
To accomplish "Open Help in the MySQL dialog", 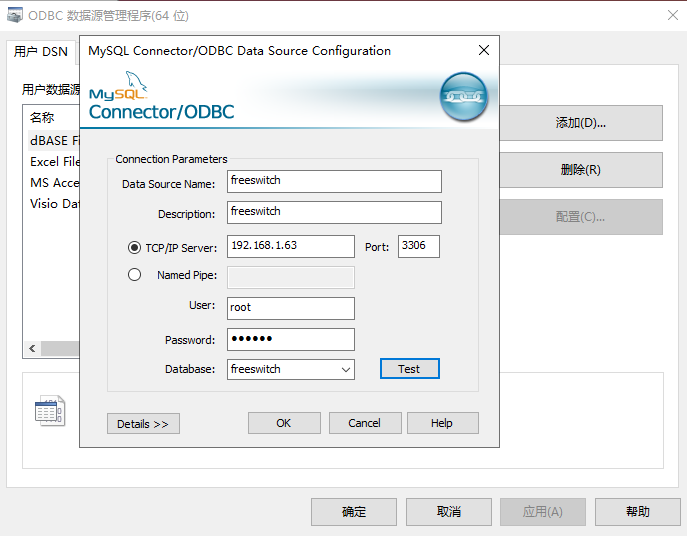I will pyautogui.click(x=442, y=423).
